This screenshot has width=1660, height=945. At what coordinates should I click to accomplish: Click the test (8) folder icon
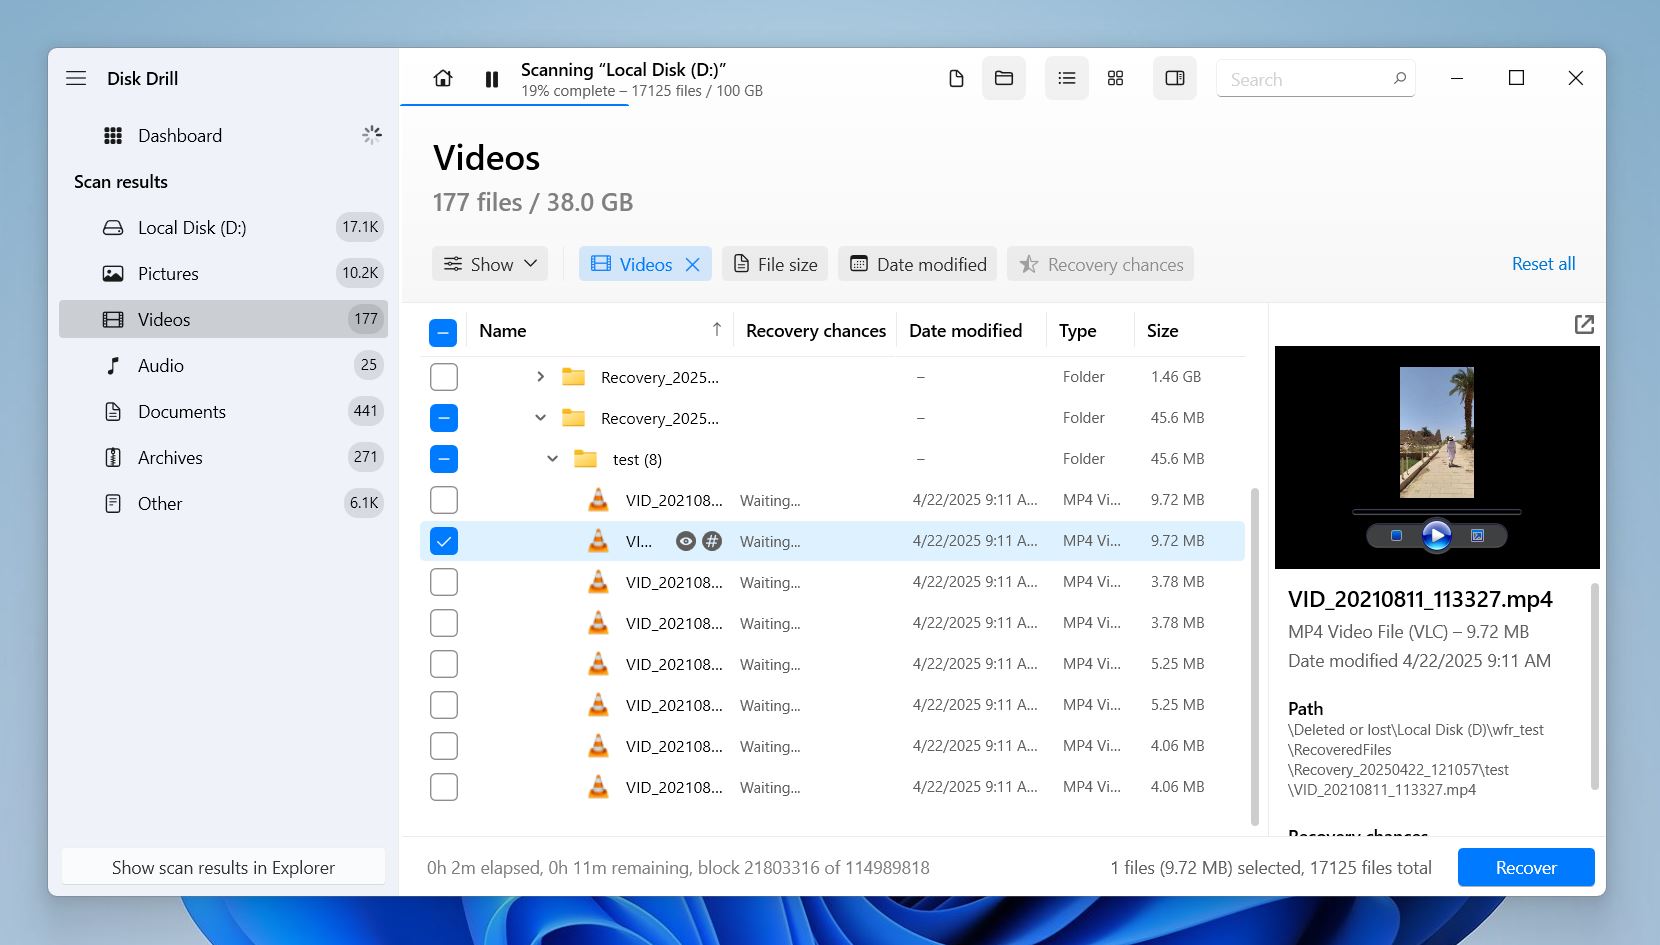pyautogui.click(x=585, y=459)
